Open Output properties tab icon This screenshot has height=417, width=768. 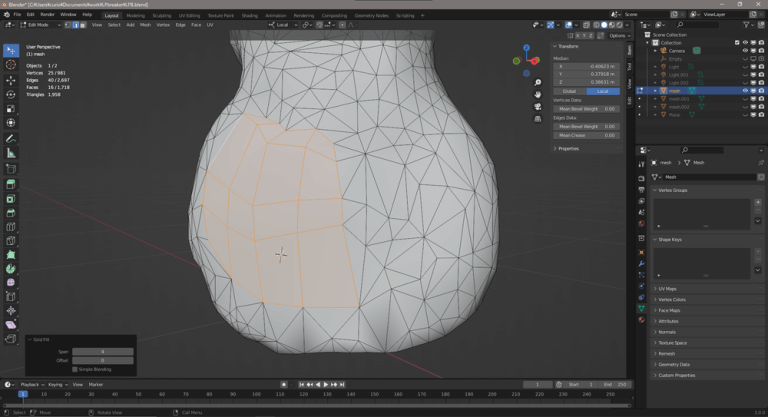641,190
